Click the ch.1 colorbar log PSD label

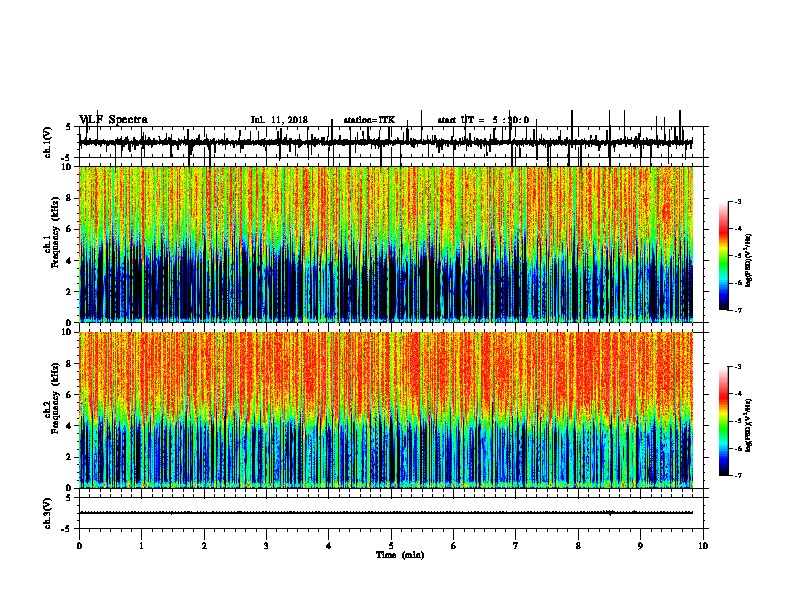749,260
